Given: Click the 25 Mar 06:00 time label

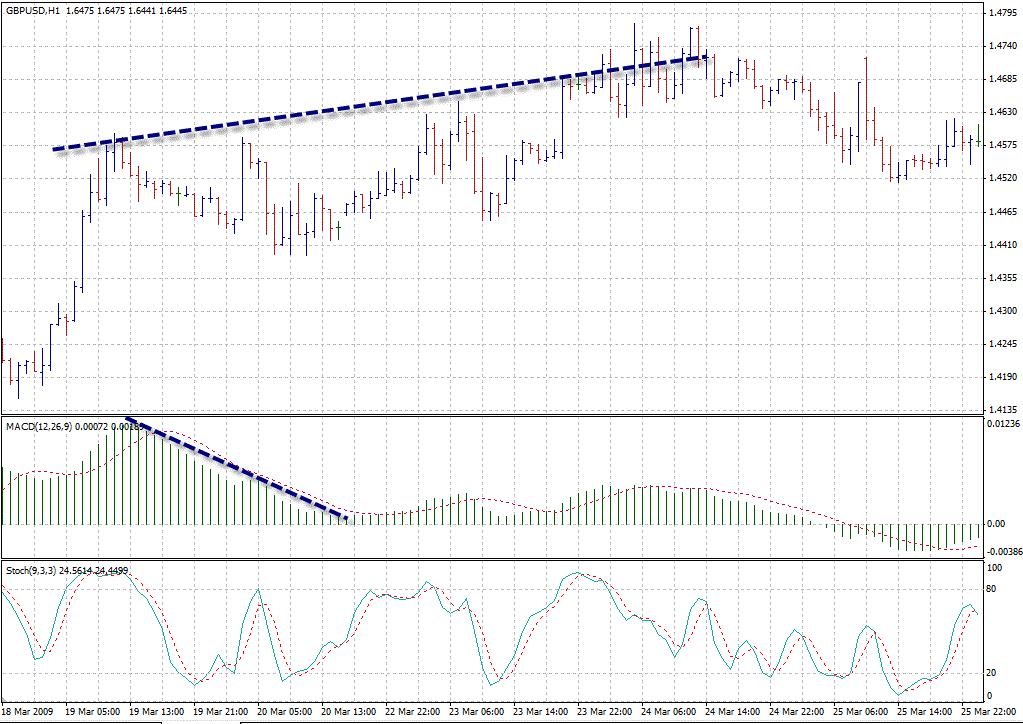Looking at the screenshot, I should [x=861, y=710].
